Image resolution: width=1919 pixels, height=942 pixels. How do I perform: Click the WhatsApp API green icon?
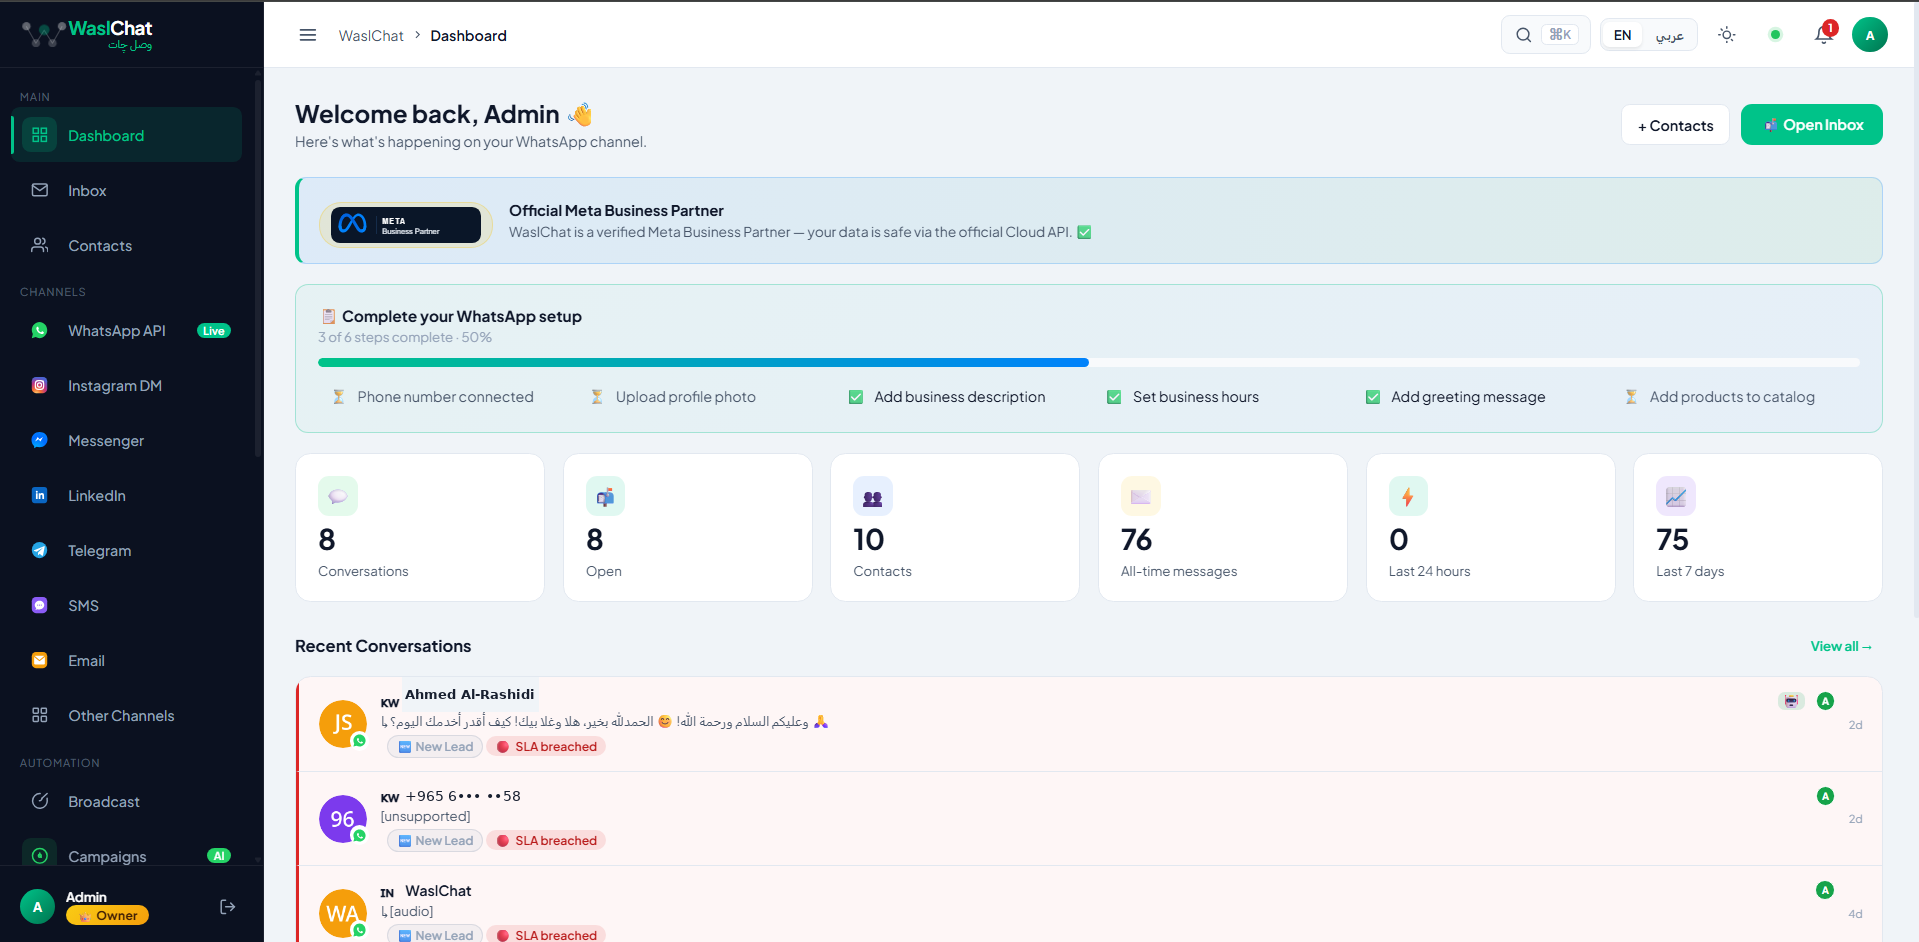(40, 330)
